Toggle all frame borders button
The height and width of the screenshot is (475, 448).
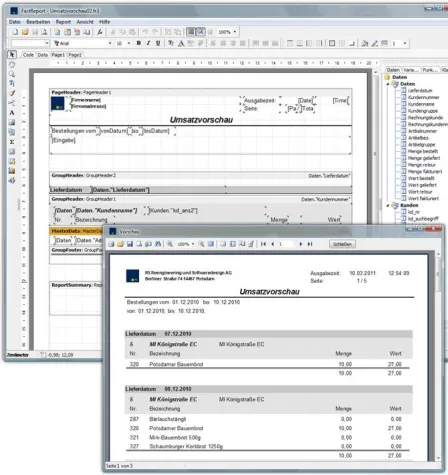[x=332, y=43]
